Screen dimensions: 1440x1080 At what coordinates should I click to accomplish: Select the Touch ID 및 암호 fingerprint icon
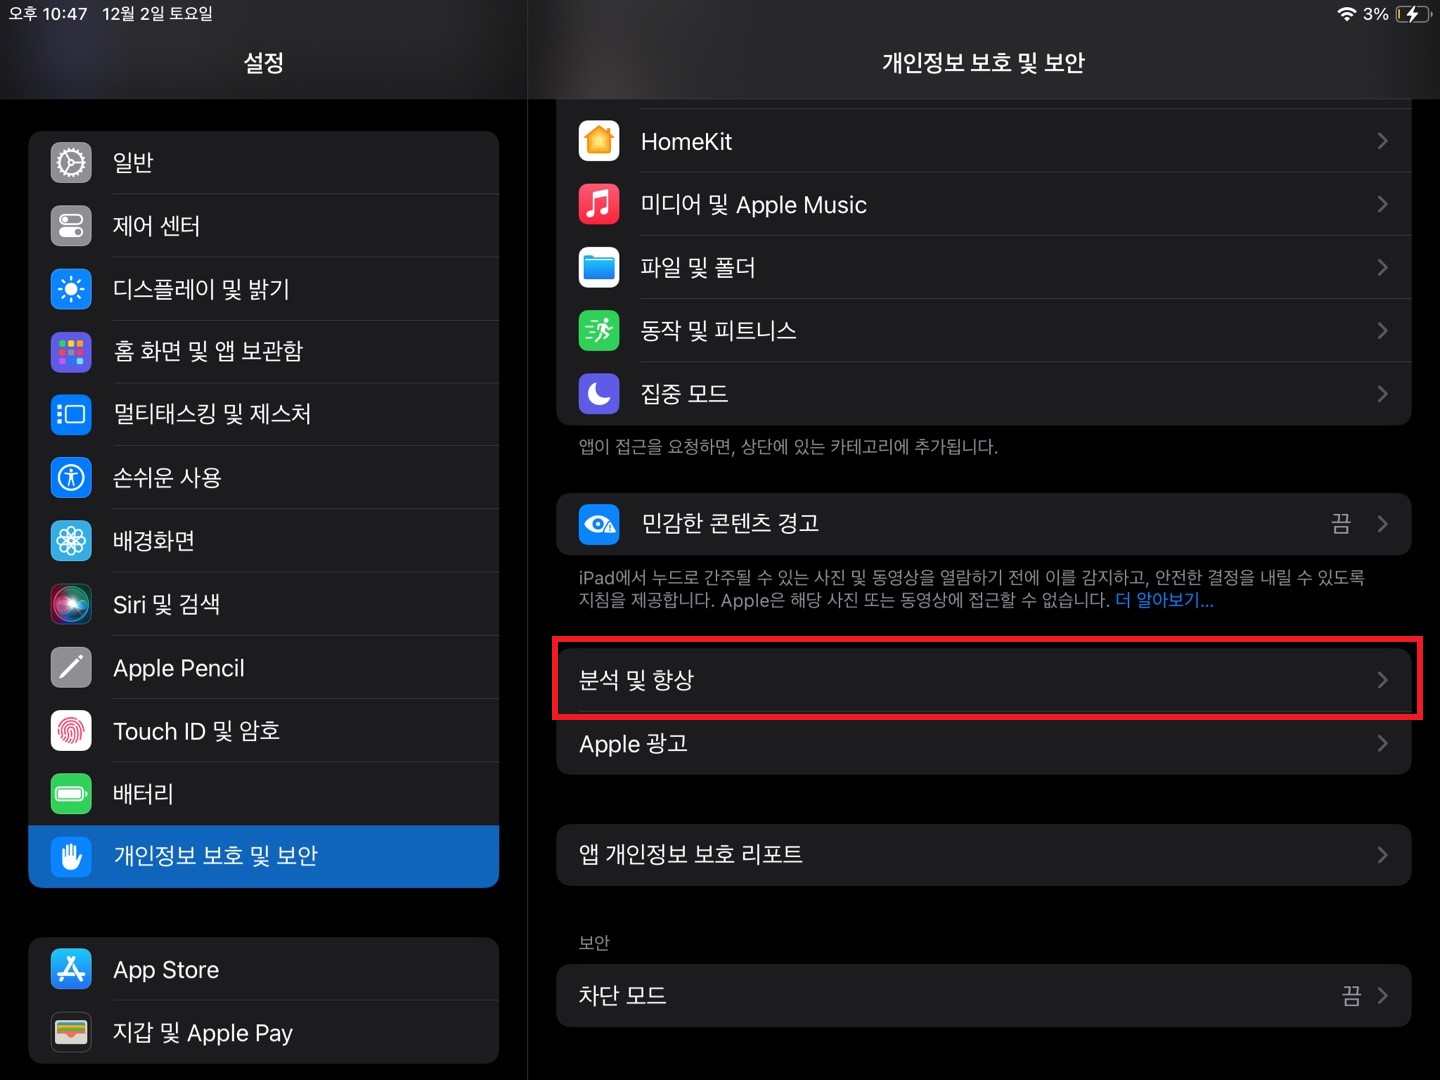pyautogui.click(x=70, y=731)
